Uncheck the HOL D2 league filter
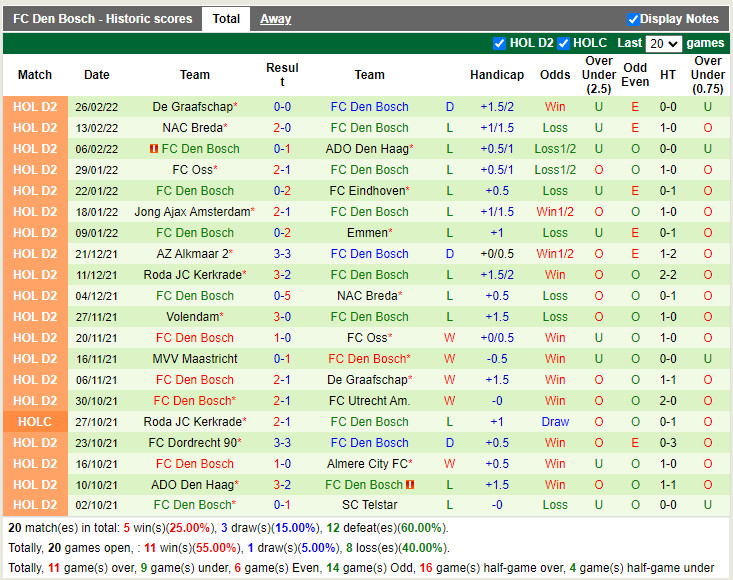 point(500,43)
